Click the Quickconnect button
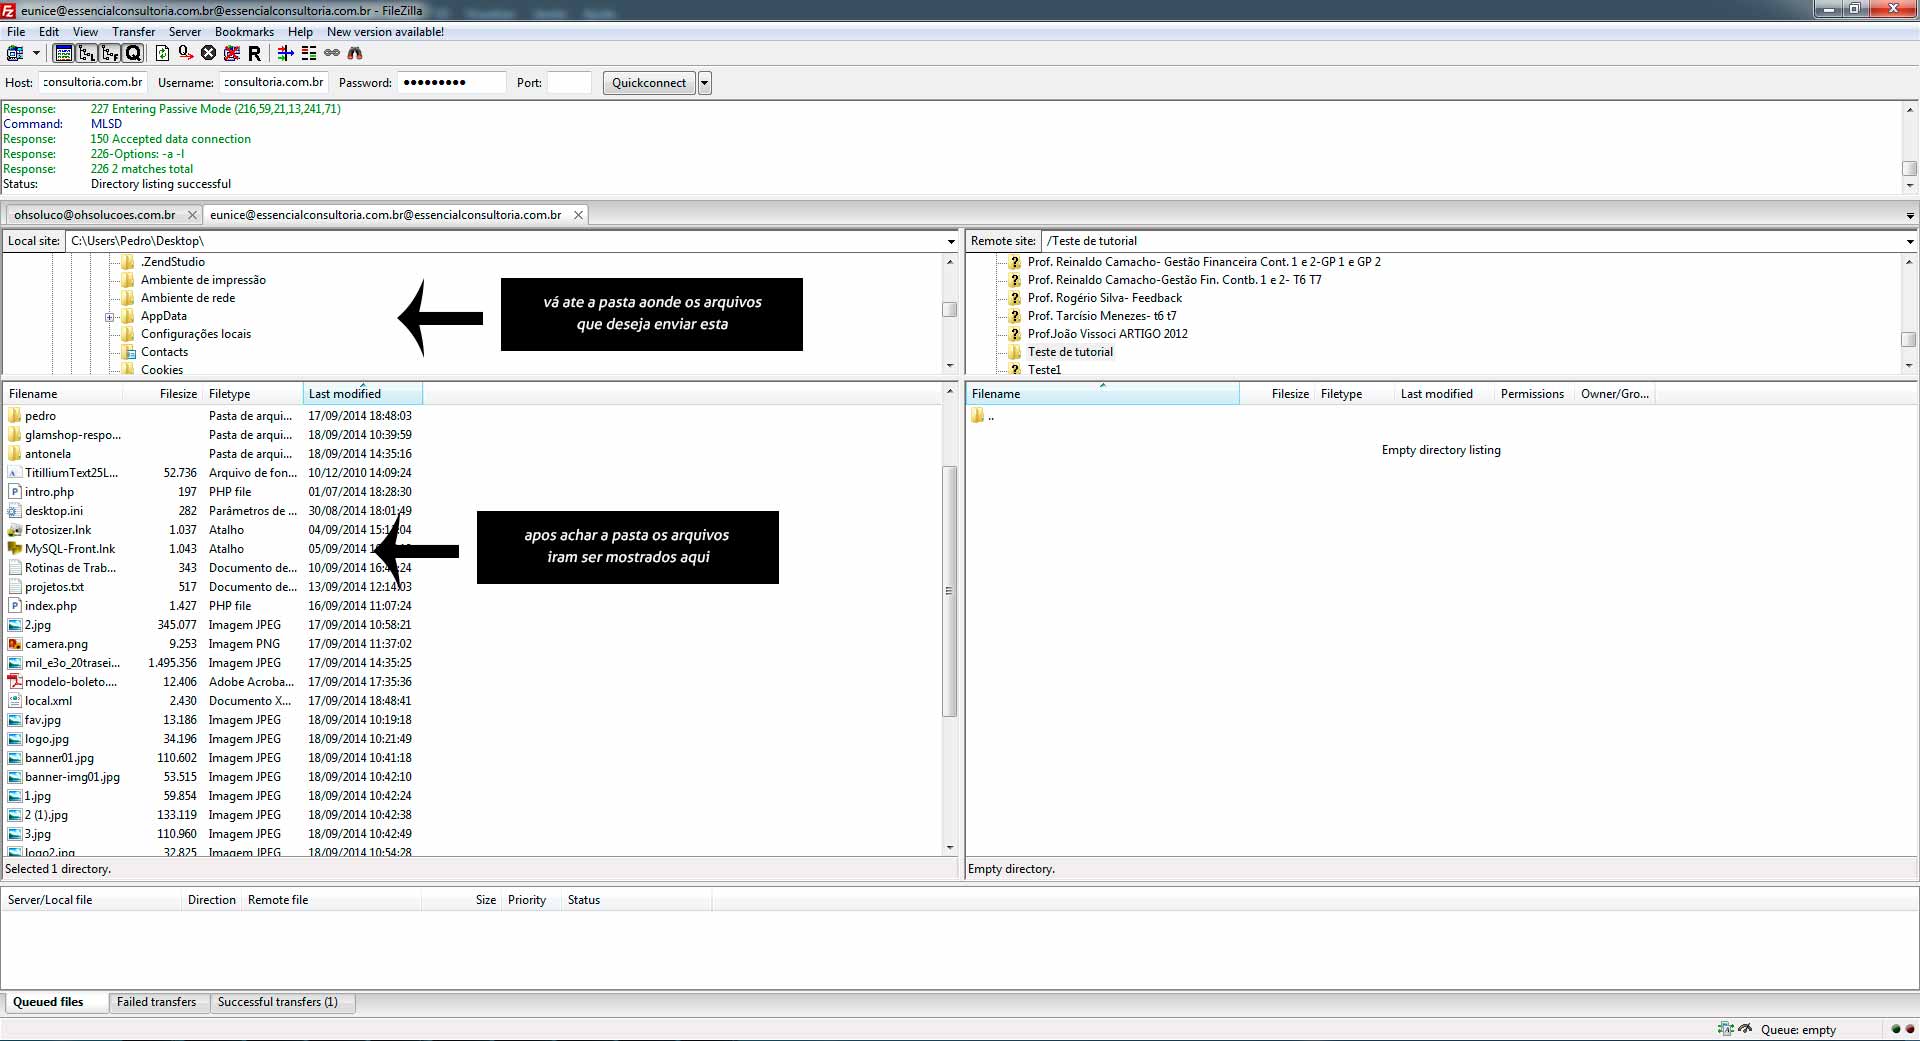Screen dimensions: 1920x1041 (x=648, y=83)
